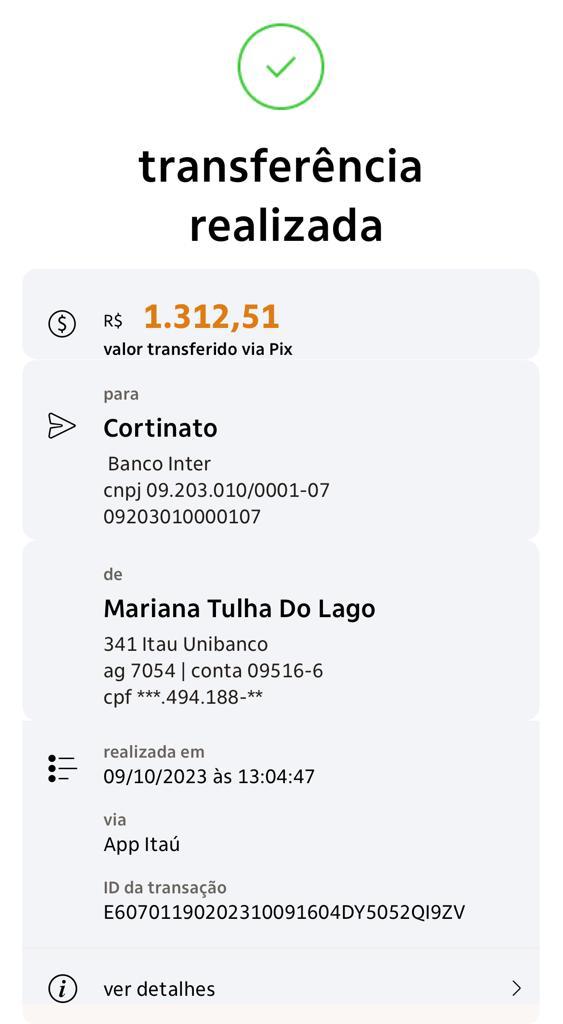Click the valor transferido via Pix label

coord(198,349)
